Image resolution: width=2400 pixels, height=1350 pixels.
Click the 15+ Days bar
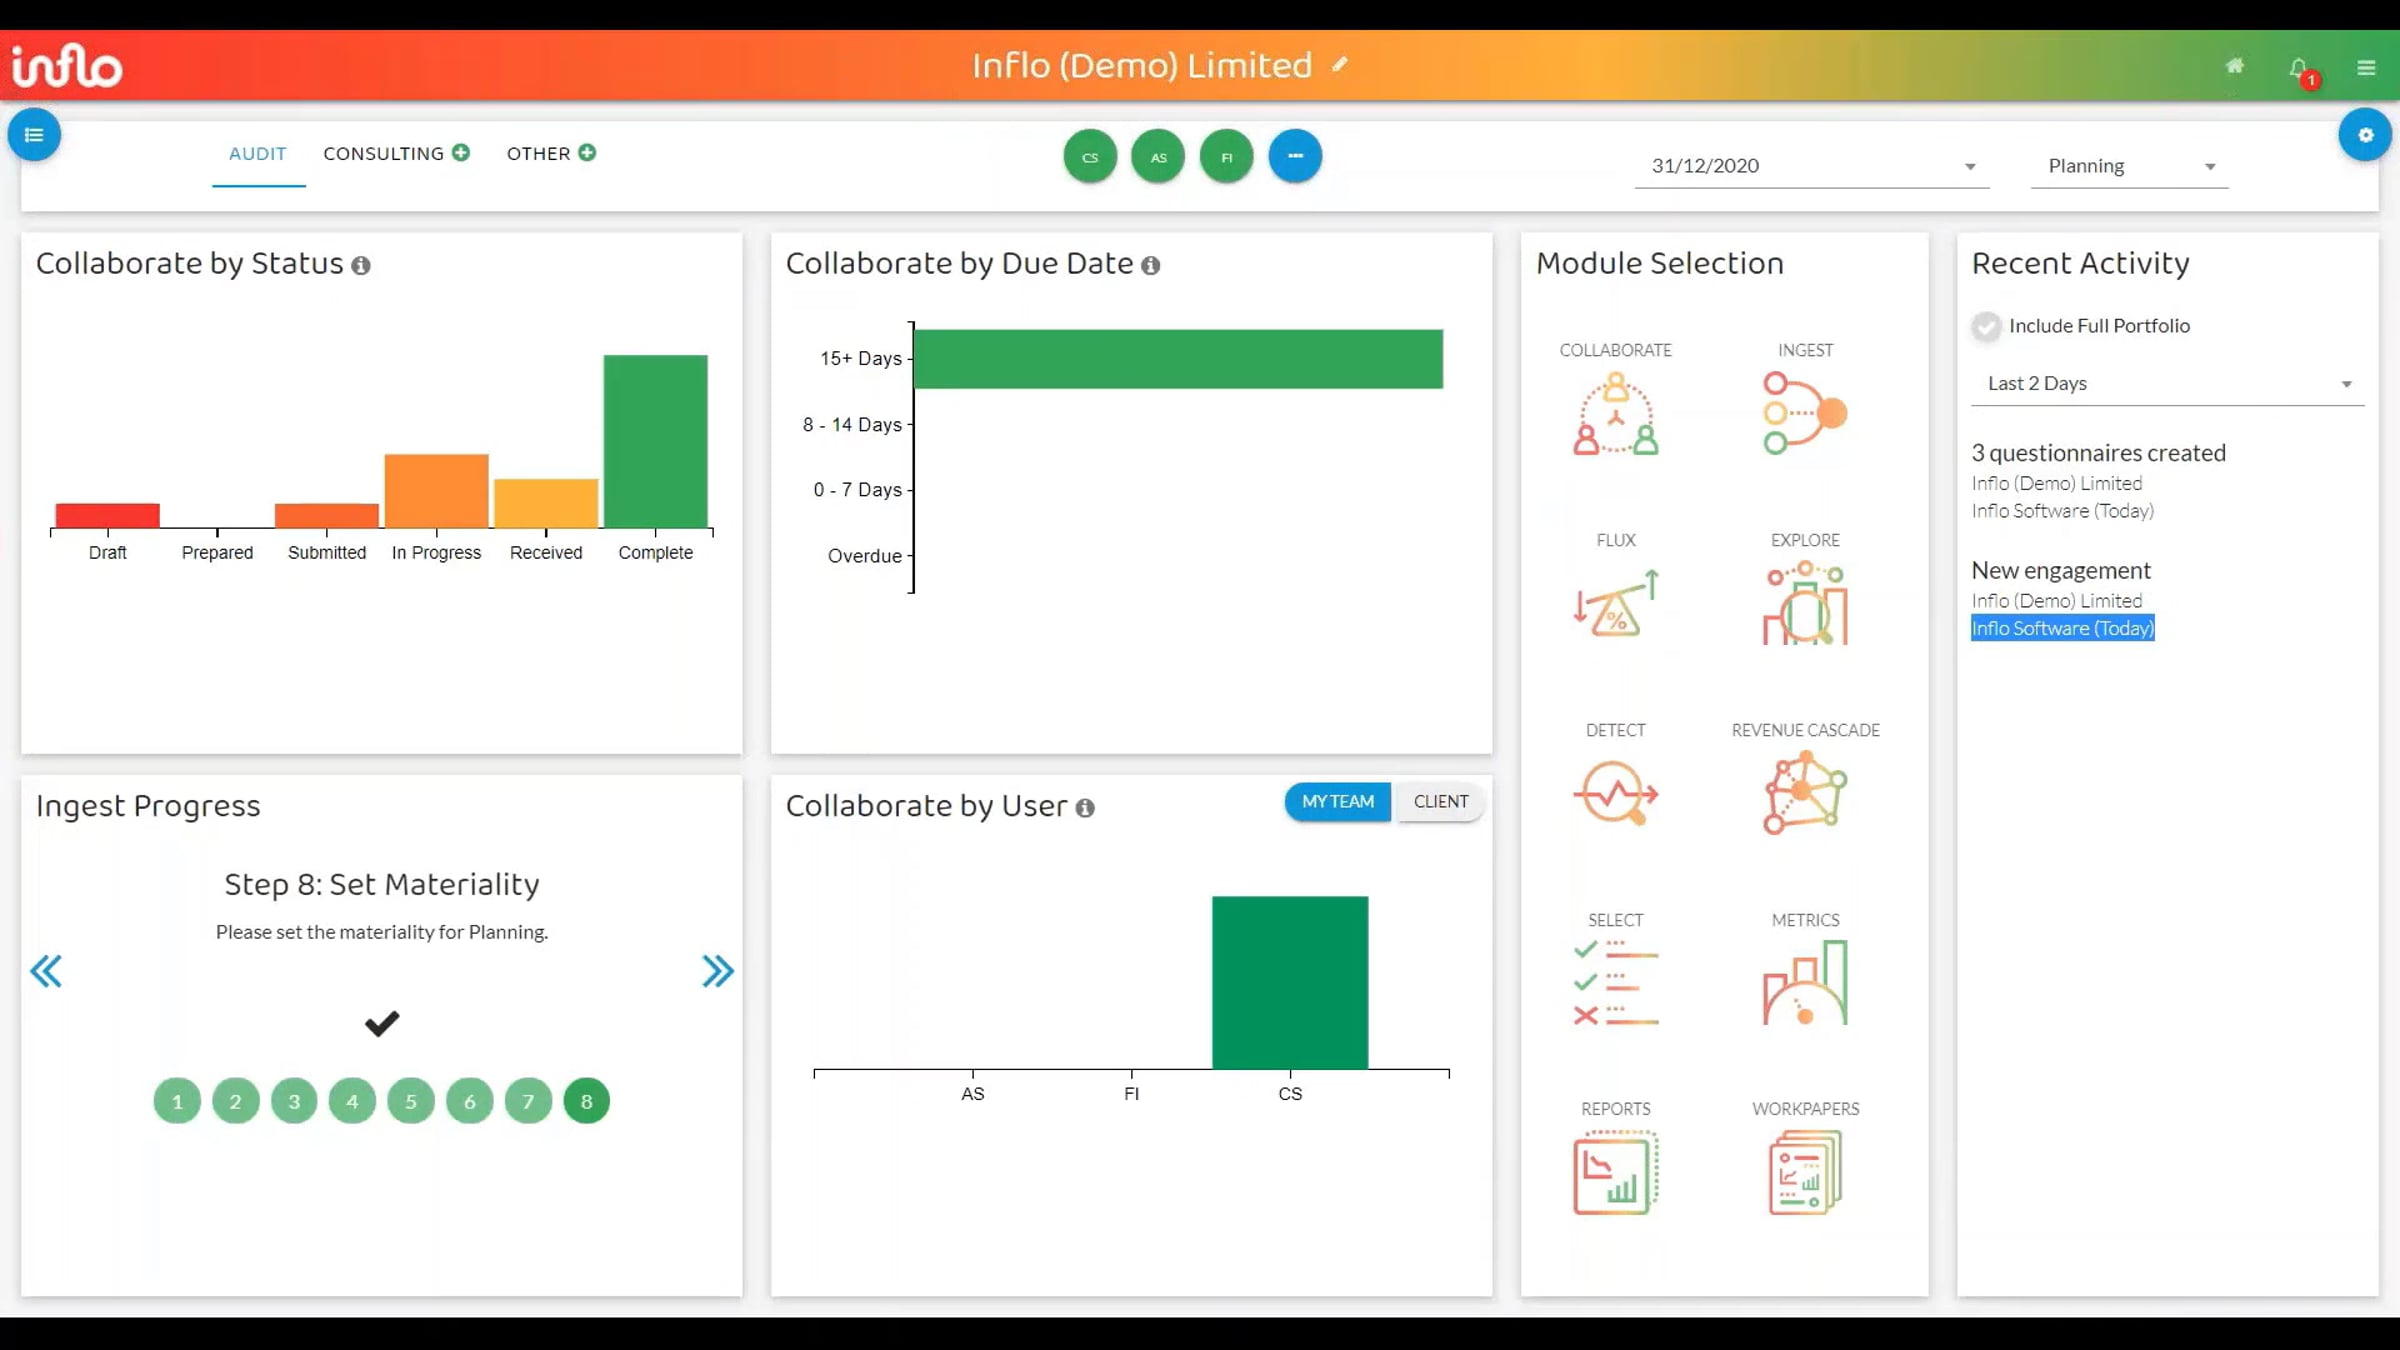tap(1178, 358)
